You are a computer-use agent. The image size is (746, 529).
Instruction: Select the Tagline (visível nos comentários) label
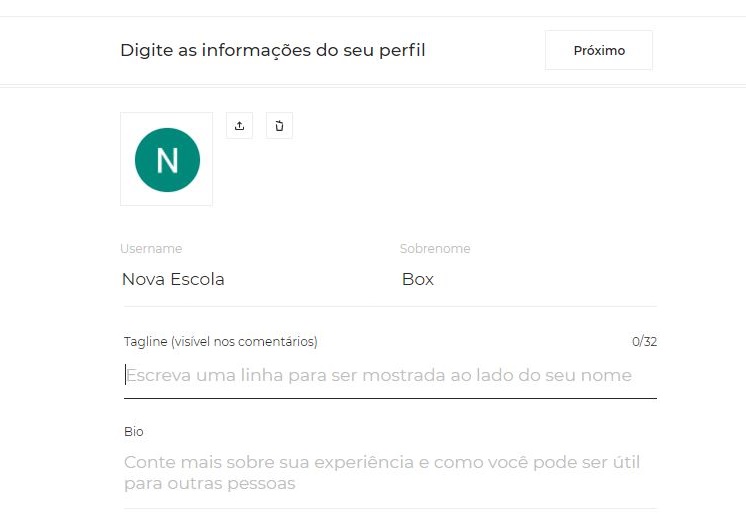pos(221,342)
